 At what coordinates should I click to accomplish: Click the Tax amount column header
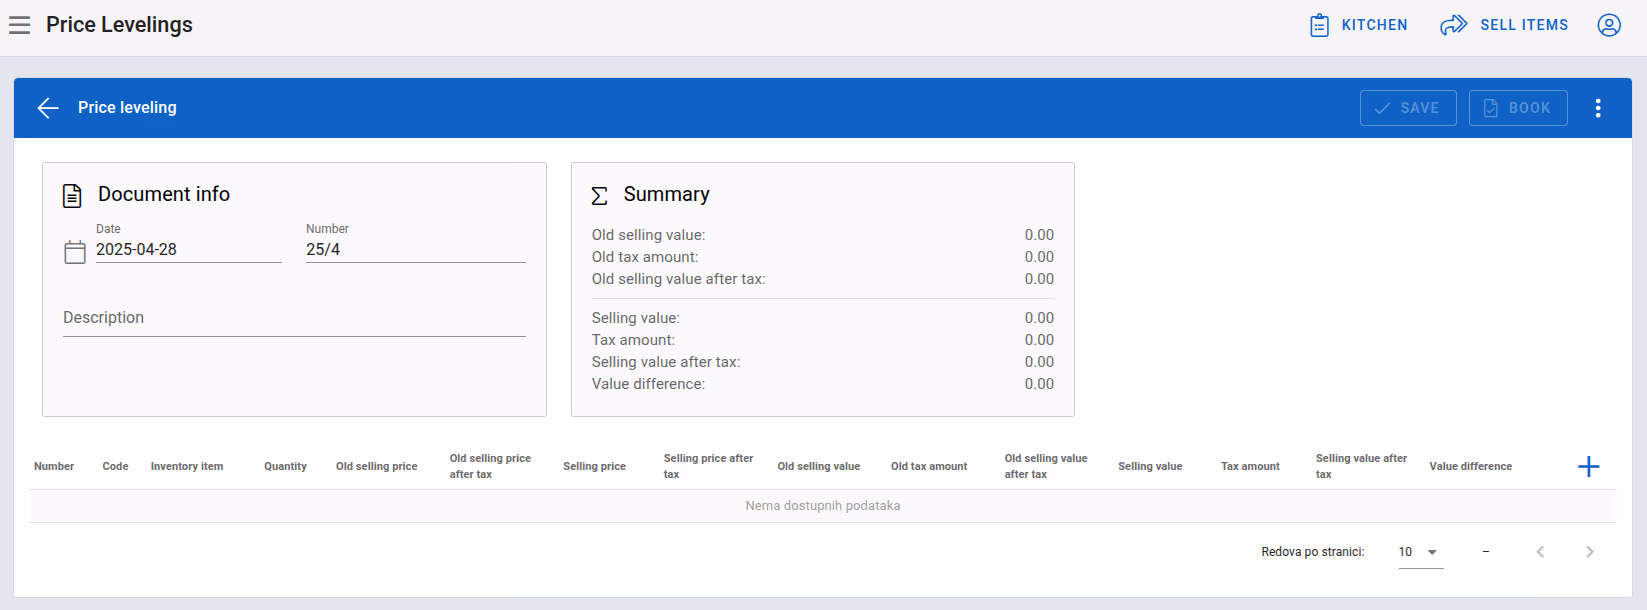click(1250, 466)
